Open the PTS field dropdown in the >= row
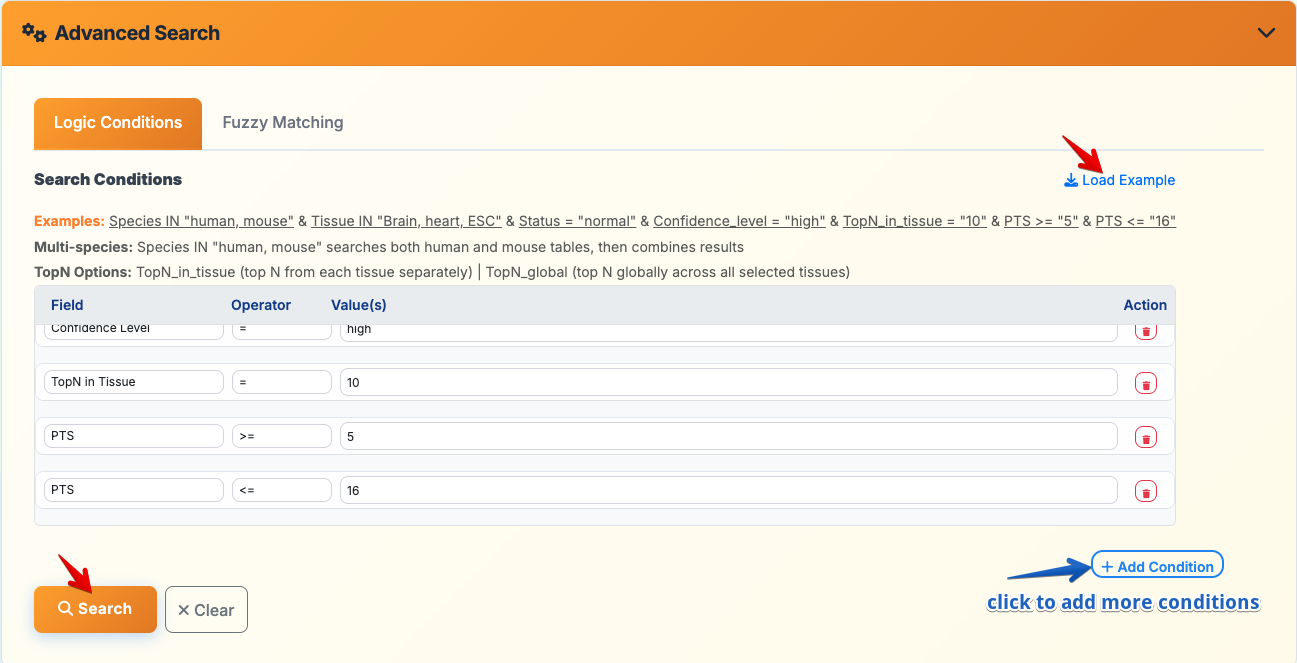The height and width of the screenshot is (663, 1297). tap(134, 436)
